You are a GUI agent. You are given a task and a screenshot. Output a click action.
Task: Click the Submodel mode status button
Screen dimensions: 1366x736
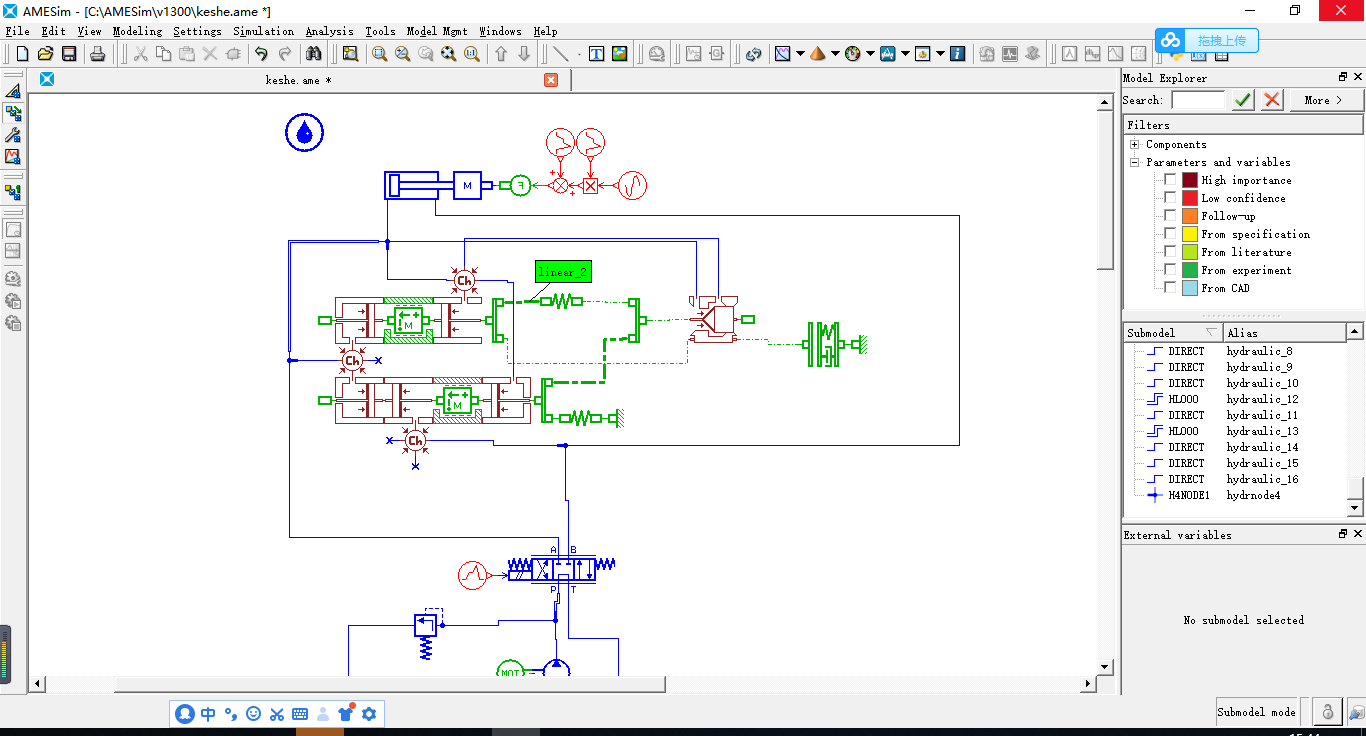click(x=1256, y=712)
